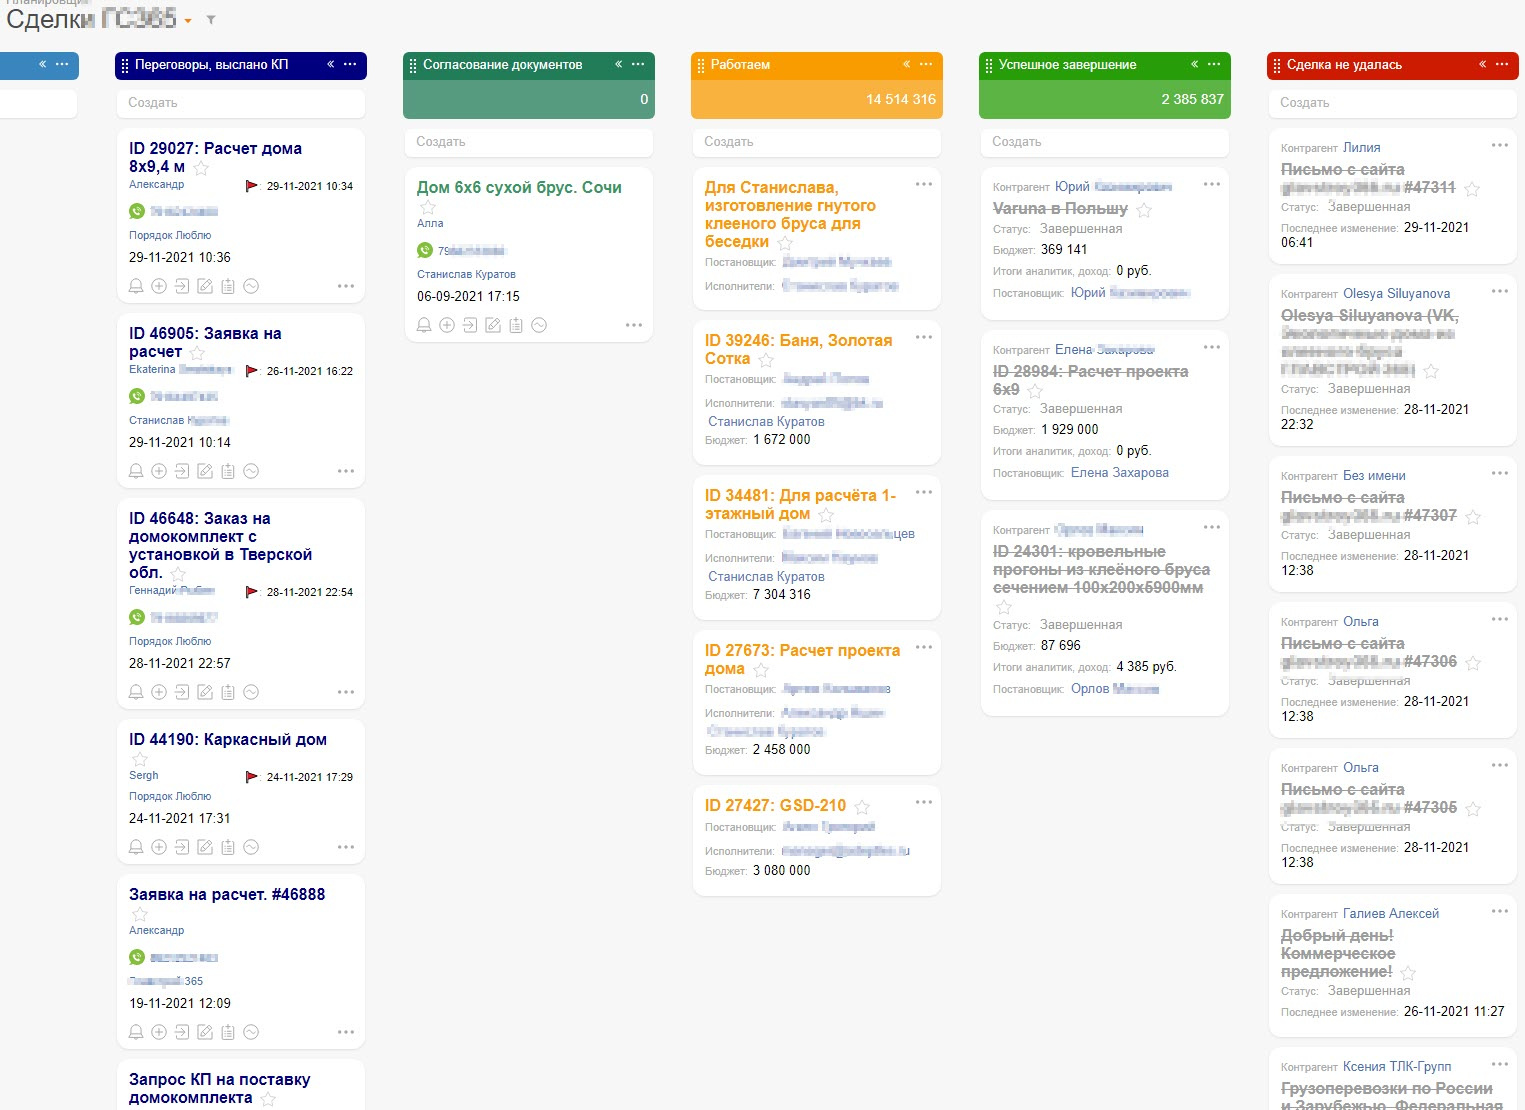
Task: Click the clipboard icon on ID 29027 card
Action: click(228, 286)
